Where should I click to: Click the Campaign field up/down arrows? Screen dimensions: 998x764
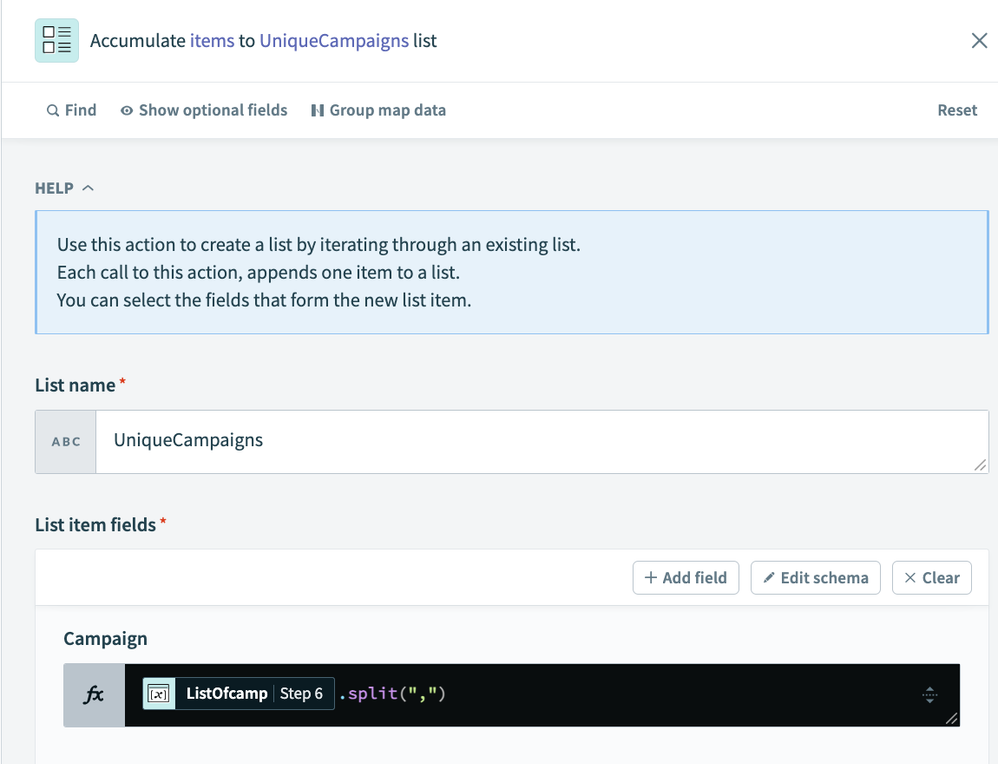[x=929, y=694]
